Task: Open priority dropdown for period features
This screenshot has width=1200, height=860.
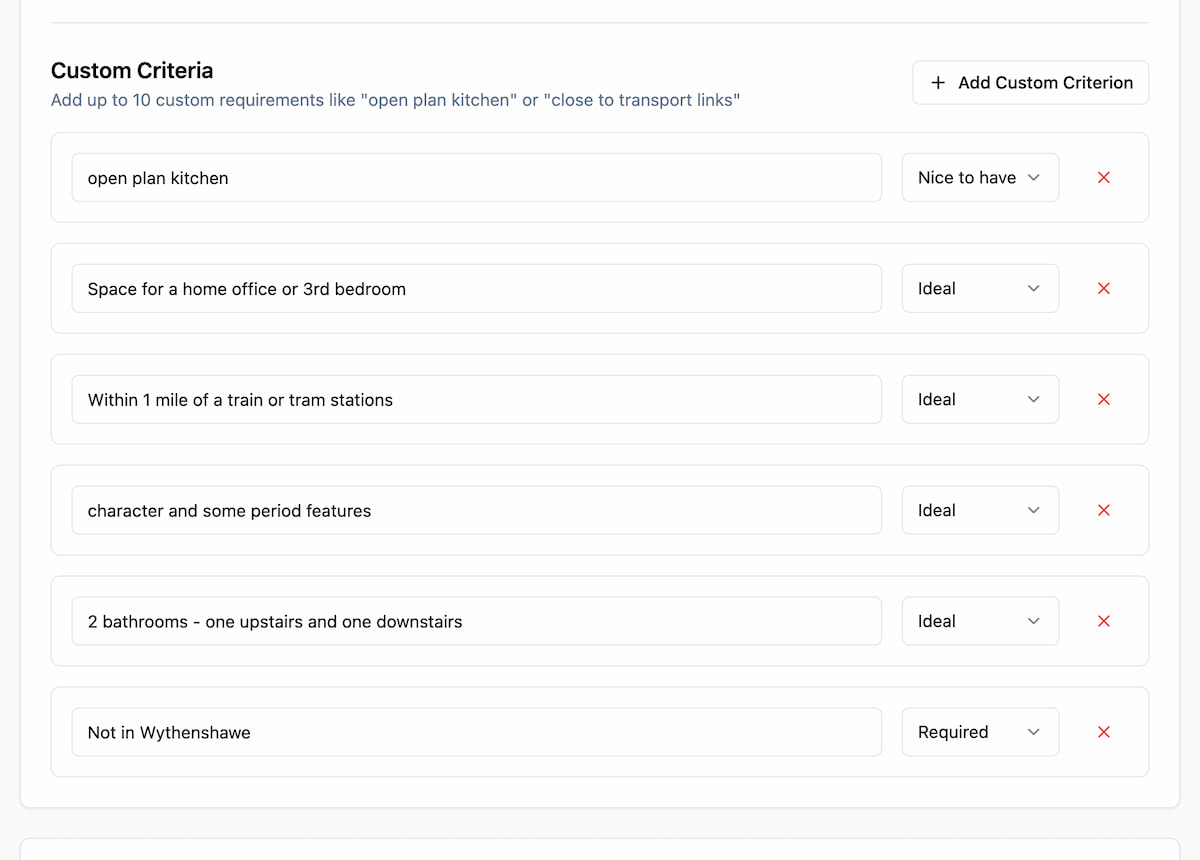Action: click(x=979, y=511)
